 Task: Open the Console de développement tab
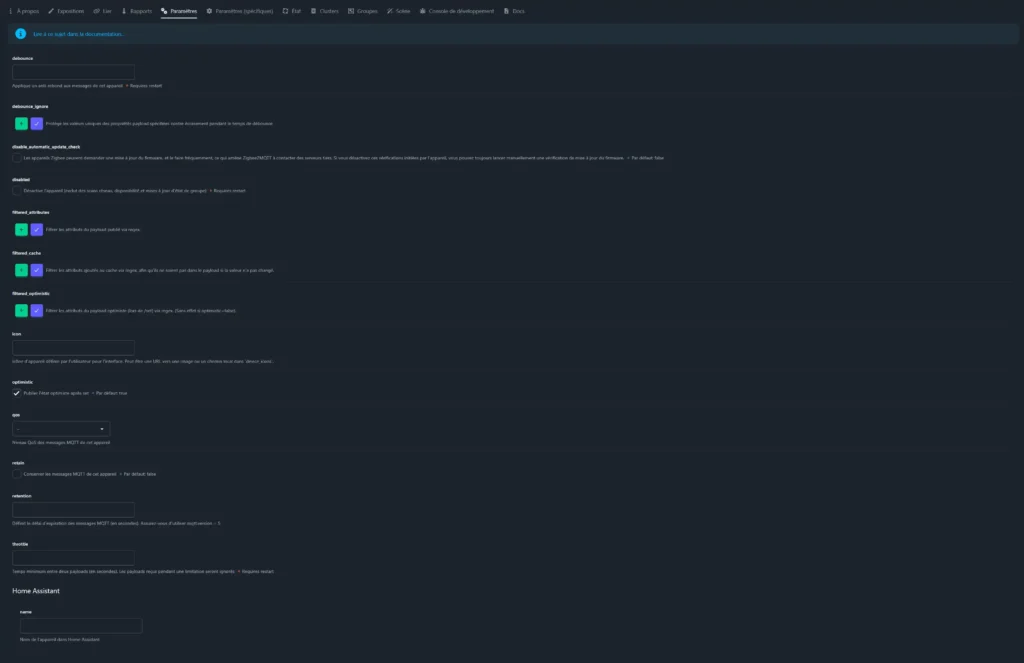[456, 11]
